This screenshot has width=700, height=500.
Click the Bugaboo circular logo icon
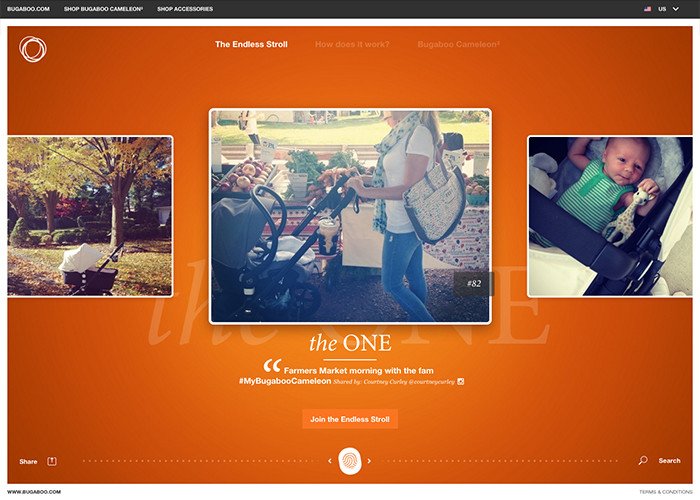(33, 49)
